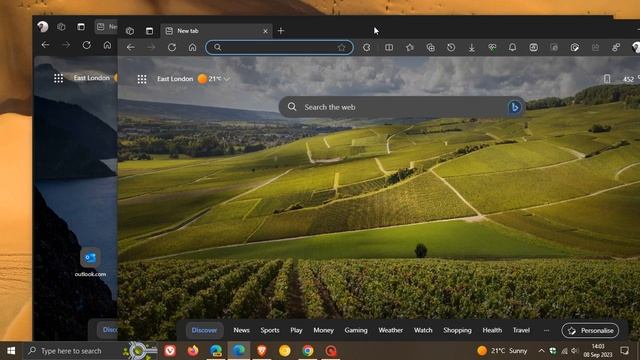640x360 pixels.
Task: Go back in the front Edge window
Action: (x=131, y=47)
